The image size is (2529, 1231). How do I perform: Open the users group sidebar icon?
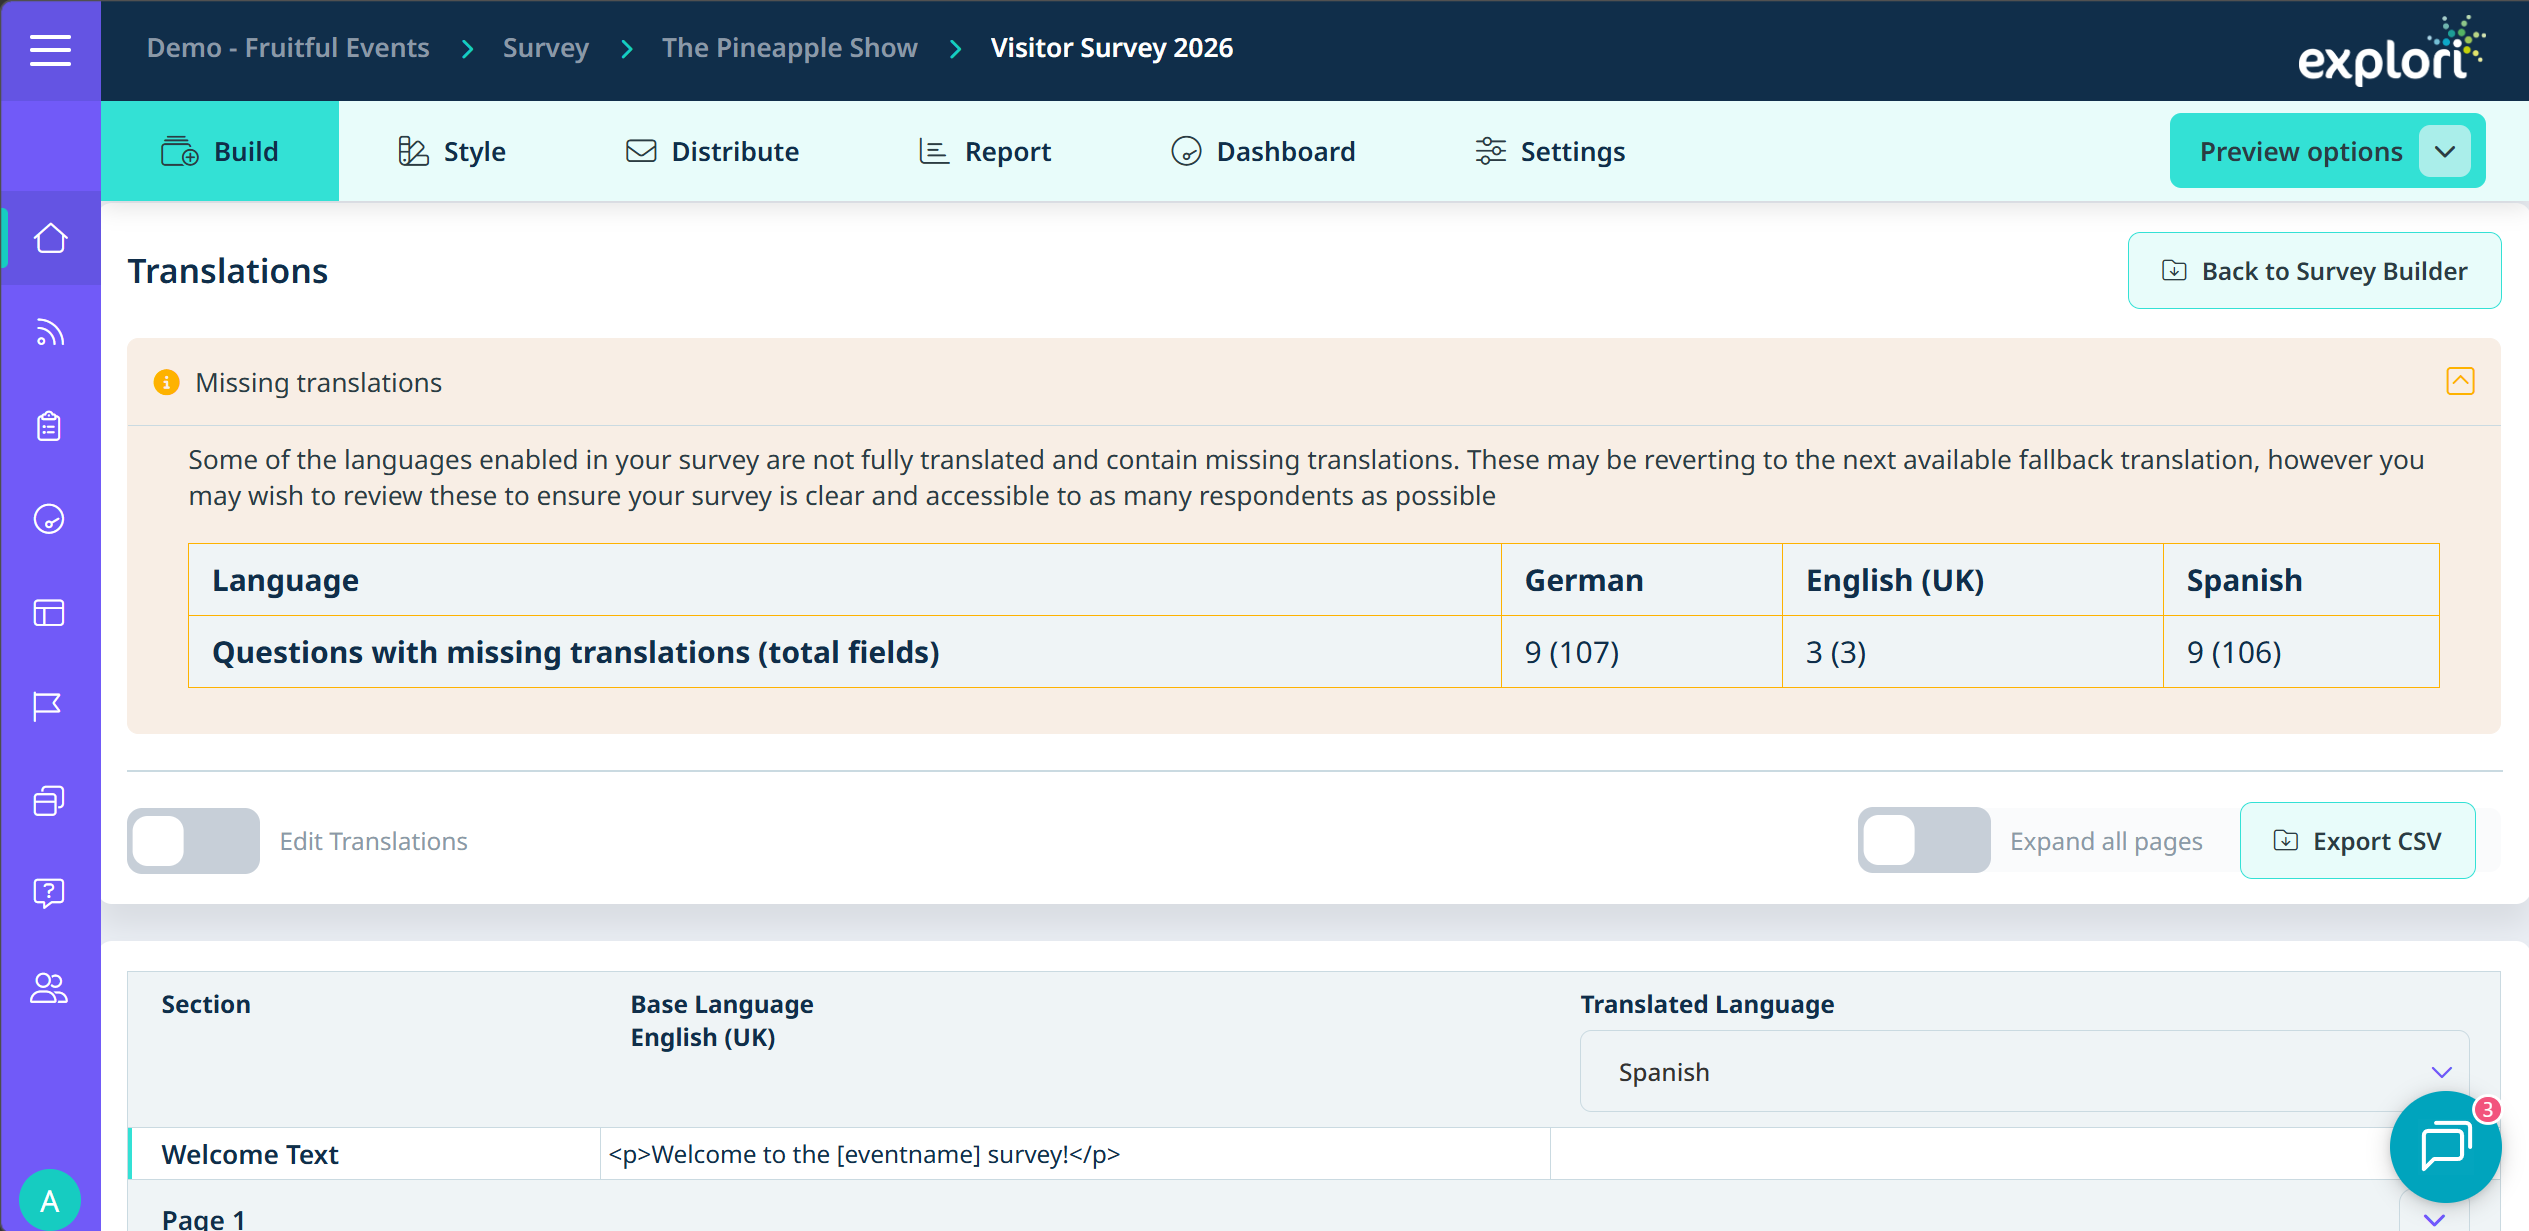tap(49, 988)
